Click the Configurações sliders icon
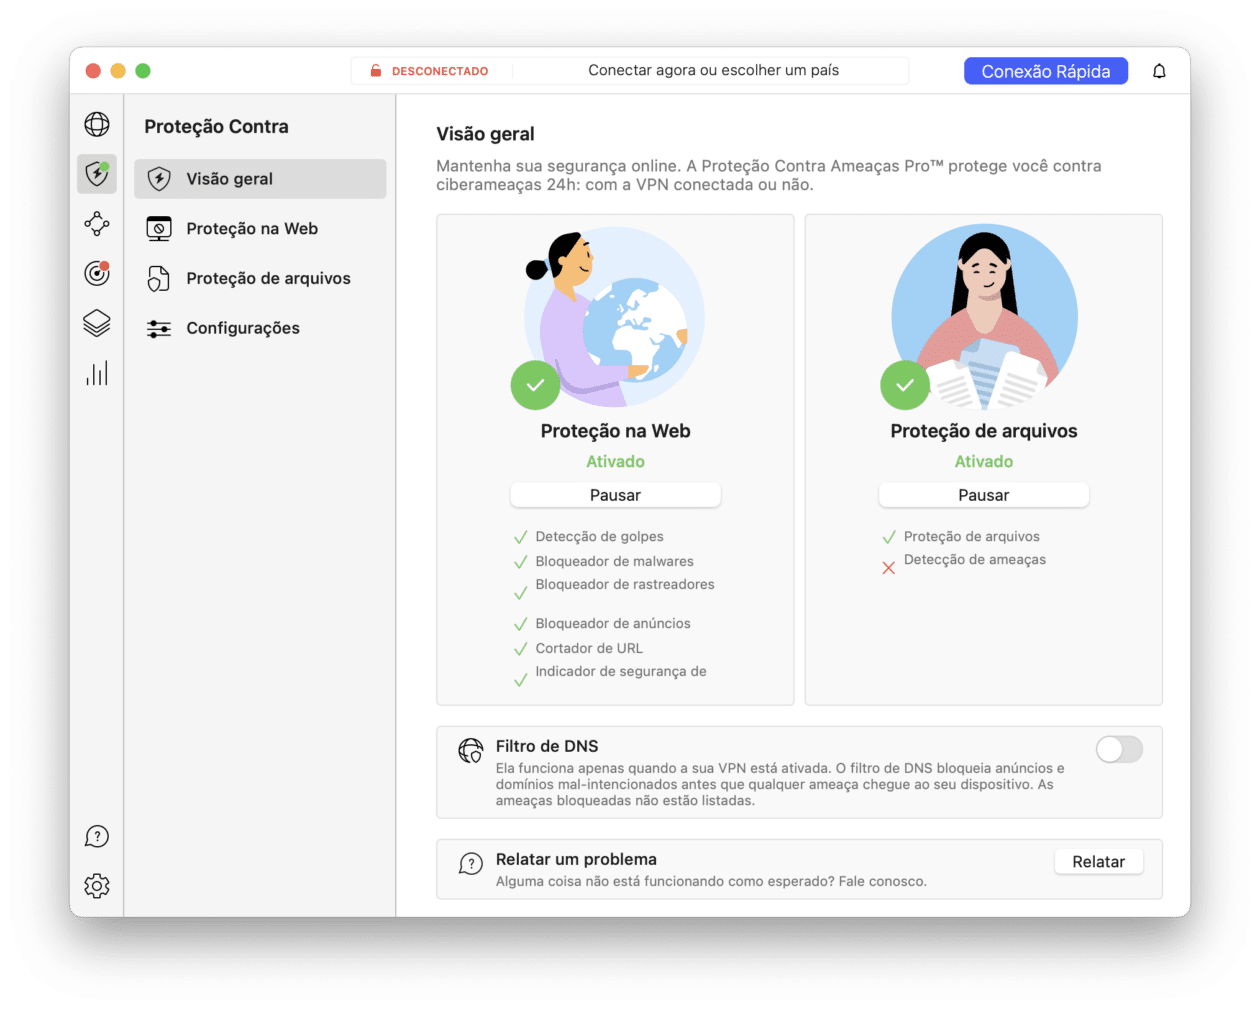This screenshot has width=1260, height=1009. click(x=159, y=328)
